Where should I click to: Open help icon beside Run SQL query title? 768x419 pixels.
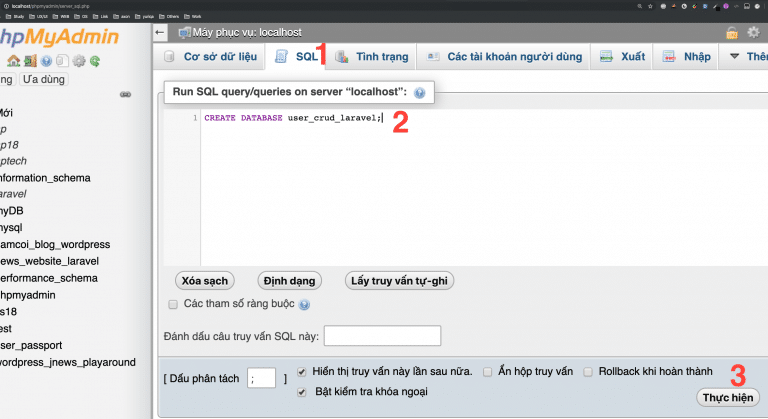[x=419, y=93]
